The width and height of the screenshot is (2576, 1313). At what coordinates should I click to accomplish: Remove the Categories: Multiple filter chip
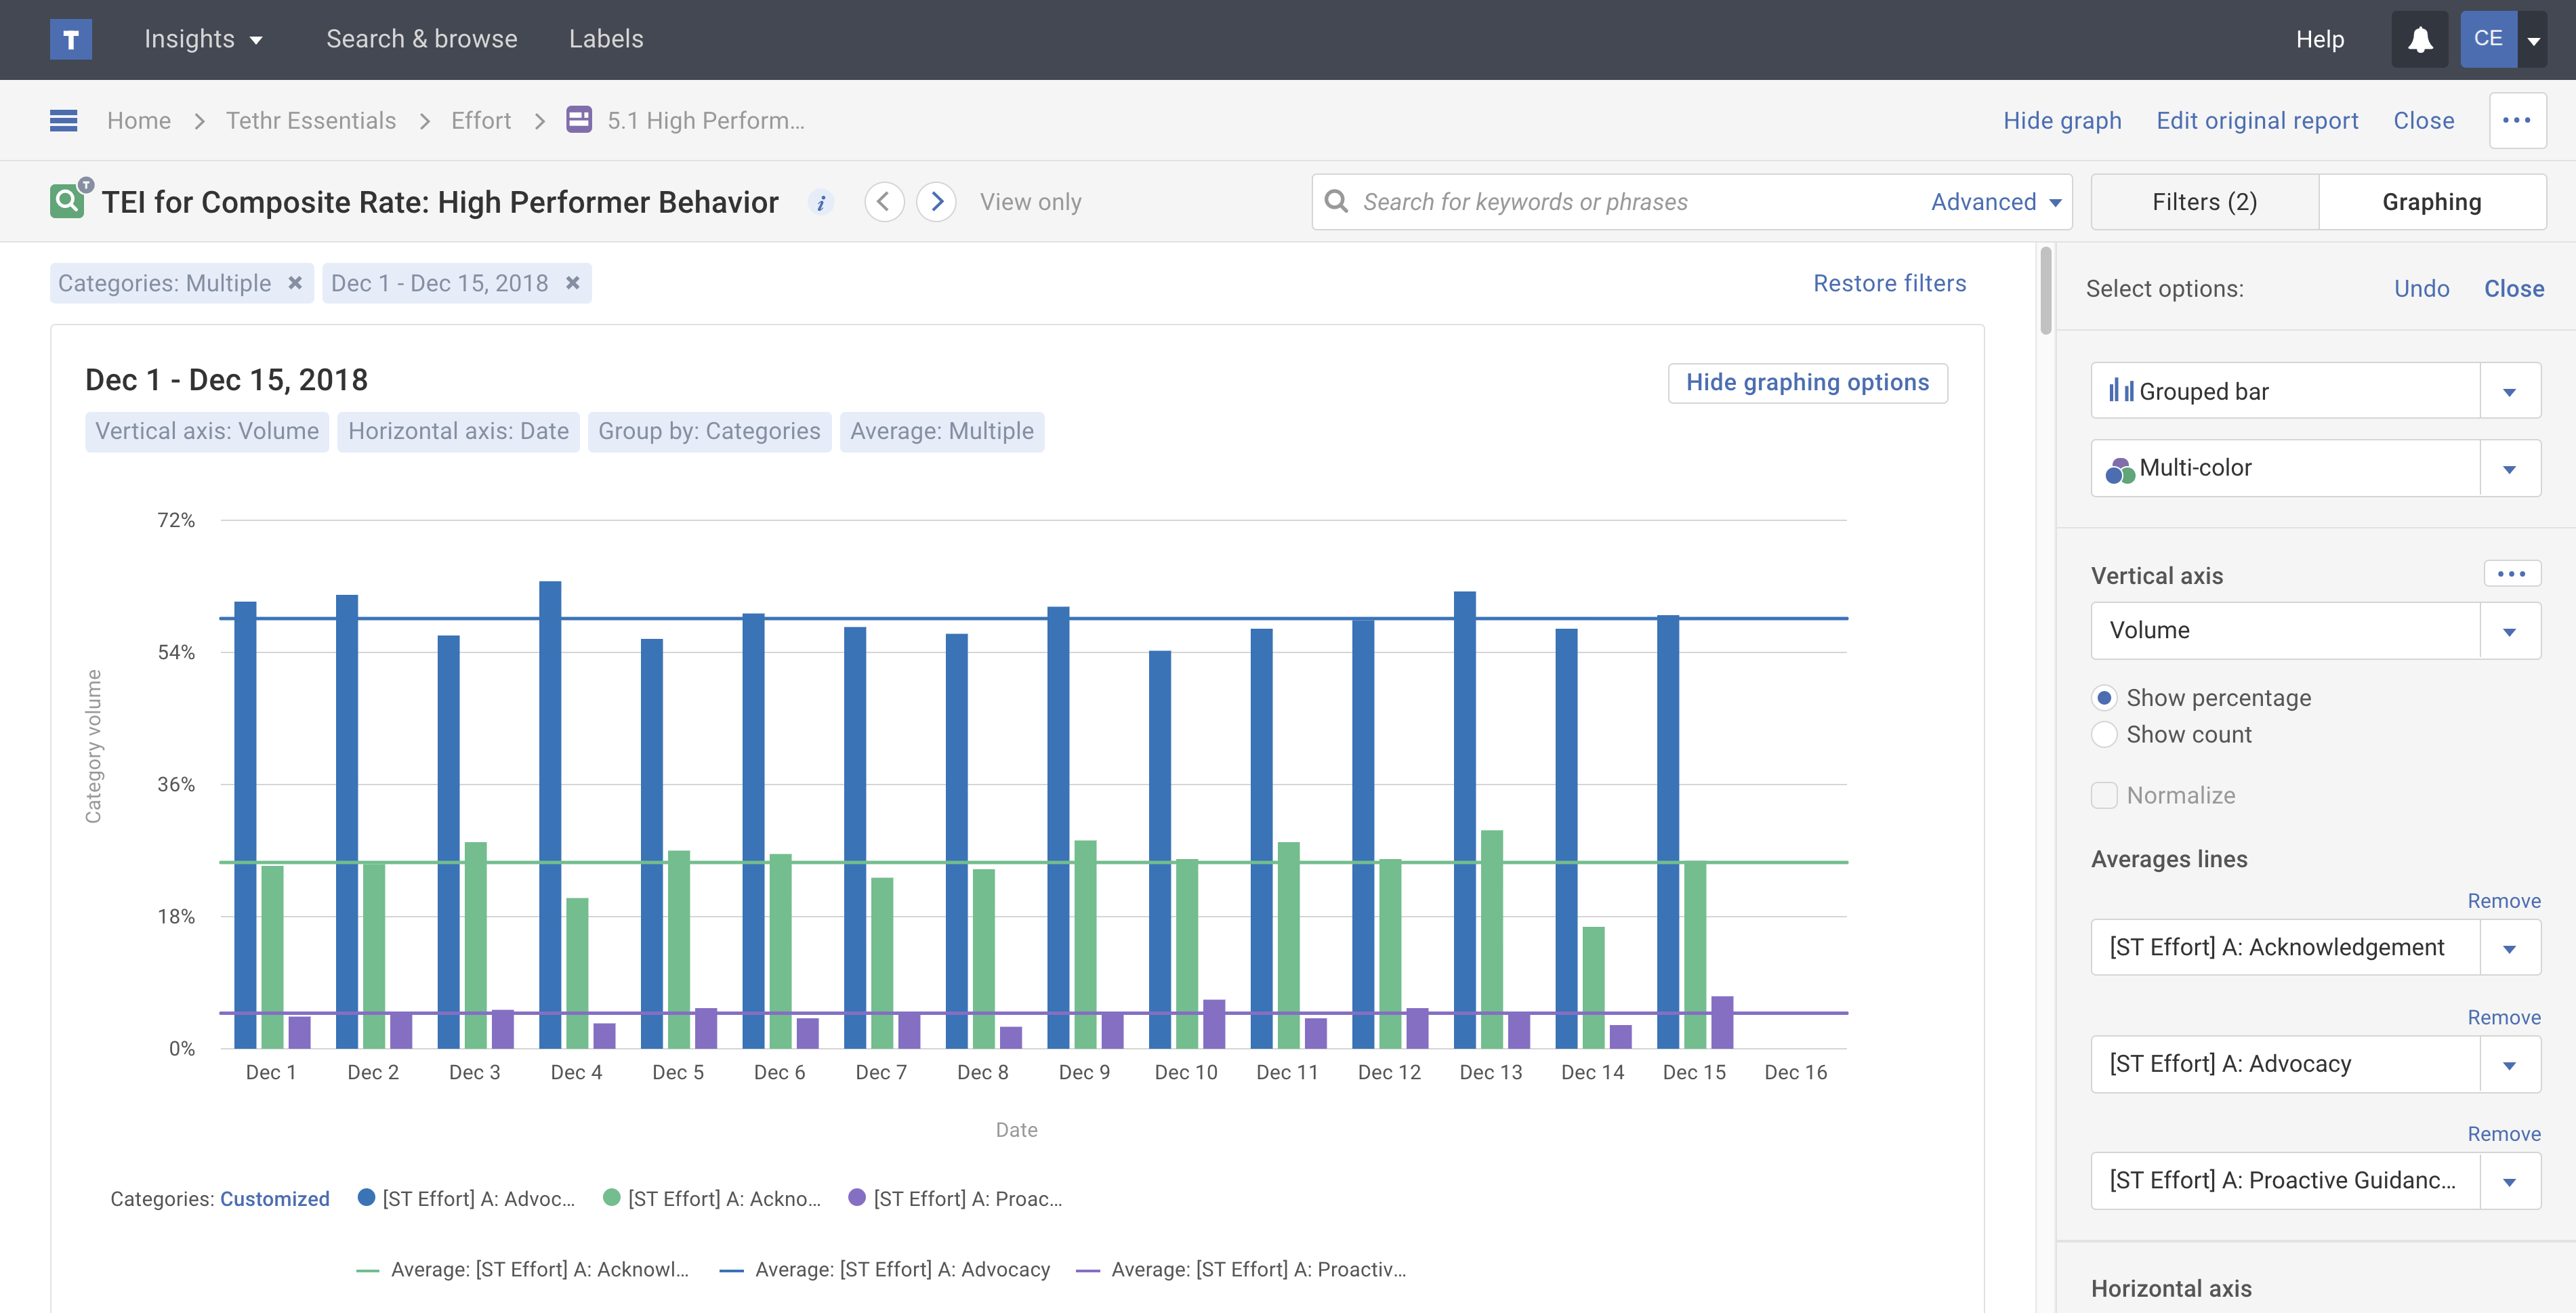pyautogui.click(x=295, y=283)
